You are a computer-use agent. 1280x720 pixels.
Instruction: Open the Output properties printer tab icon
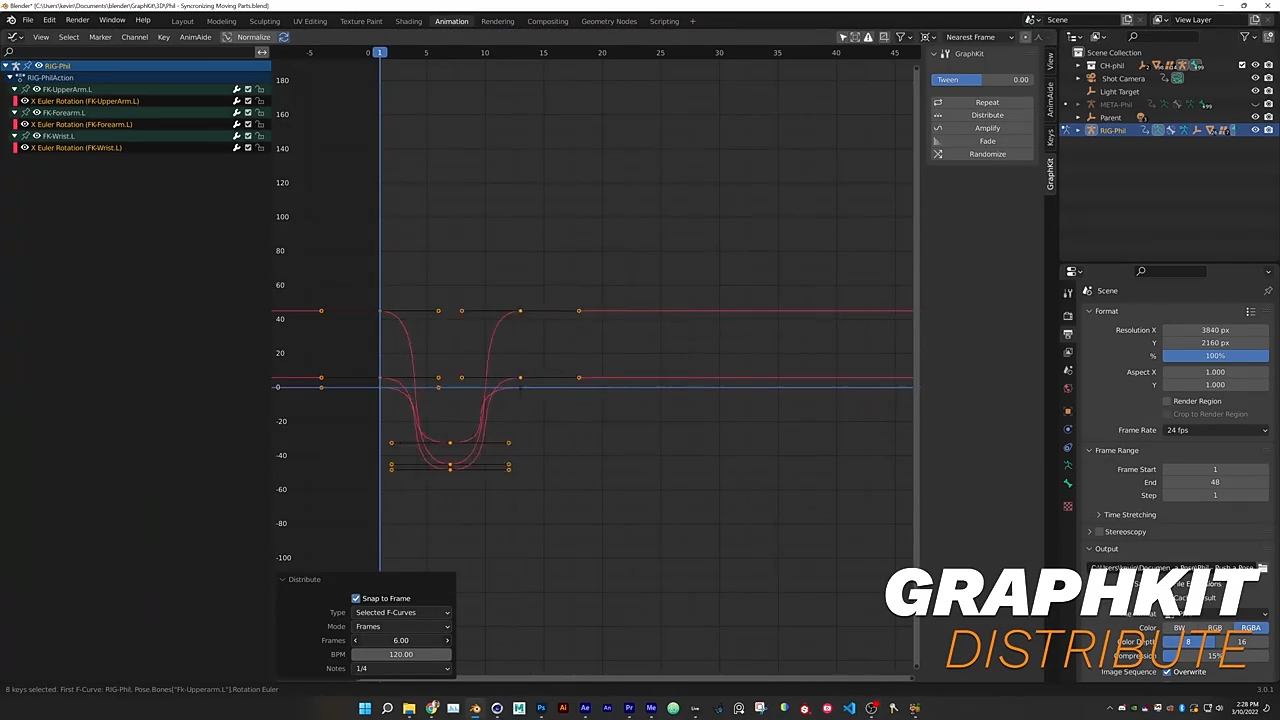1068,334
